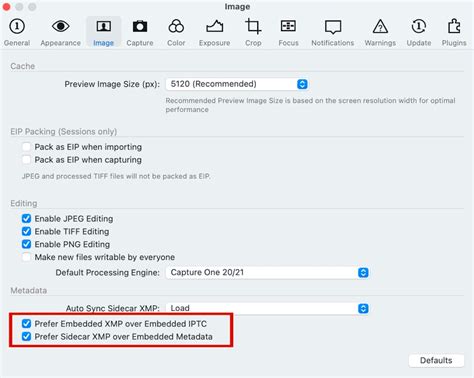This screenshot has height=378, width=474.
Task: Click the Default Processing Engine label
Action: click(108, 272)
